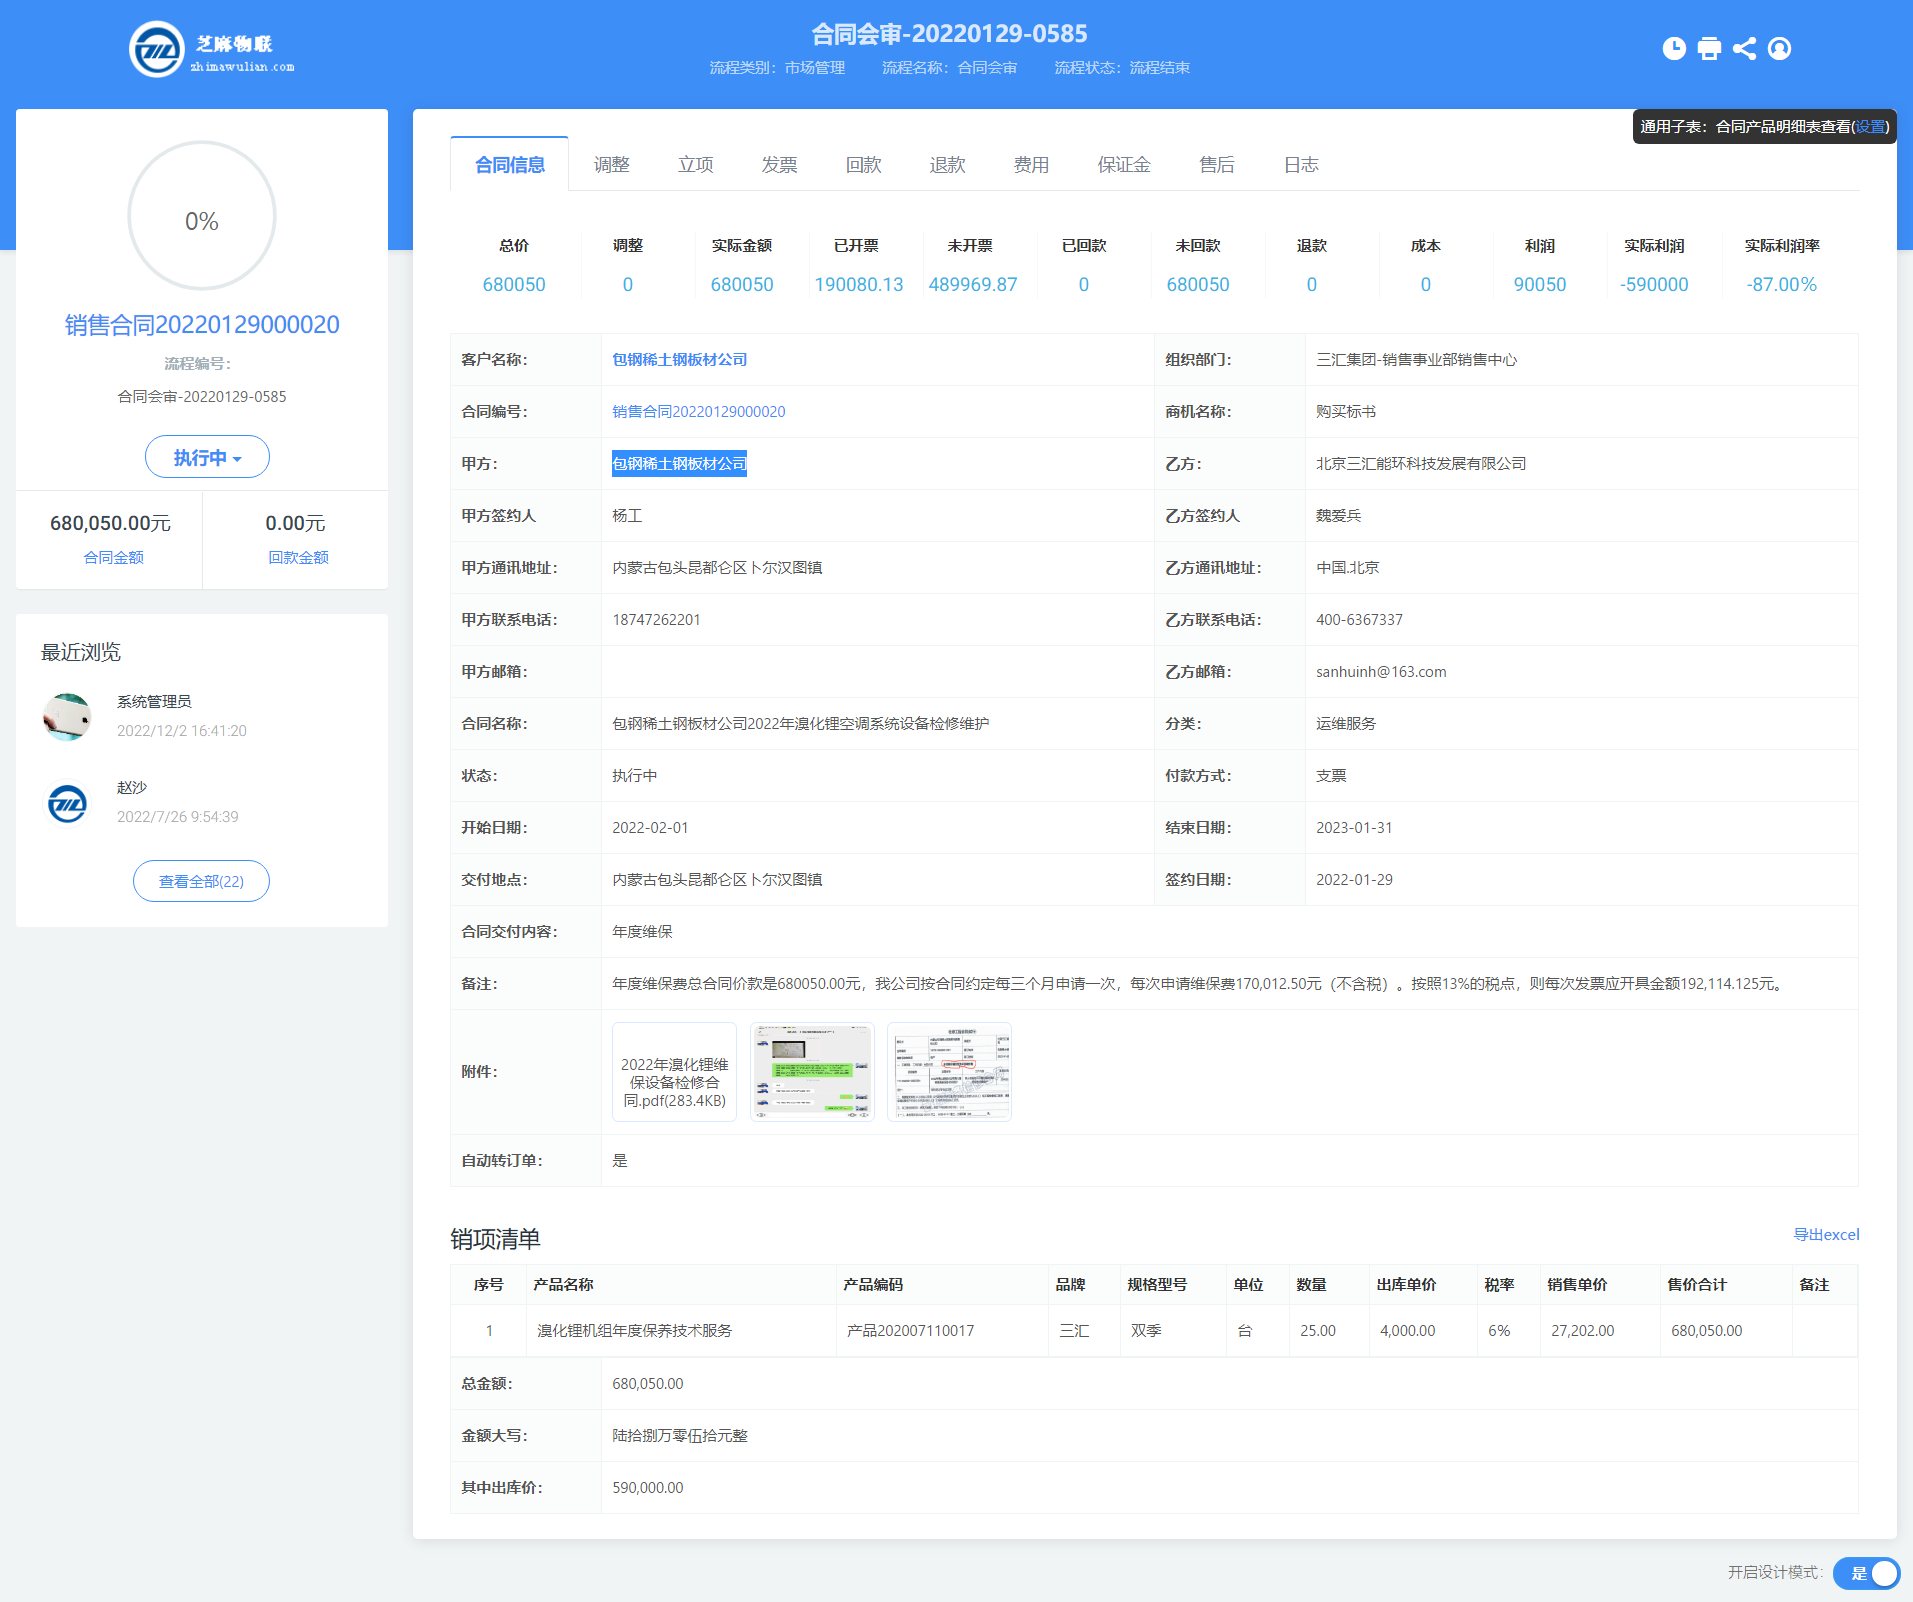
Task: Click the 设置 link in the tooltip
Action: 1869,127
